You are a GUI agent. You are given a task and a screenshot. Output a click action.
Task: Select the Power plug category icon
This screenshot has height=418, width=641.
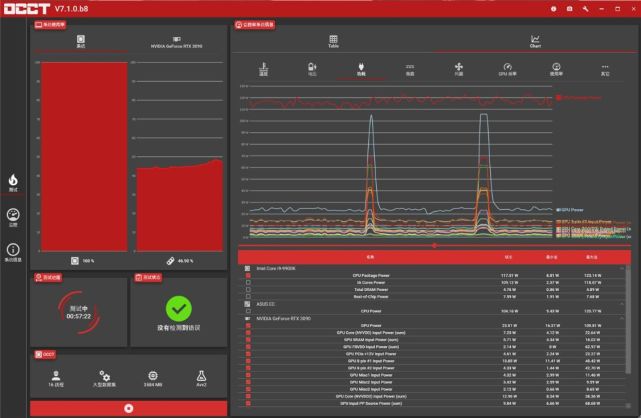361,67
